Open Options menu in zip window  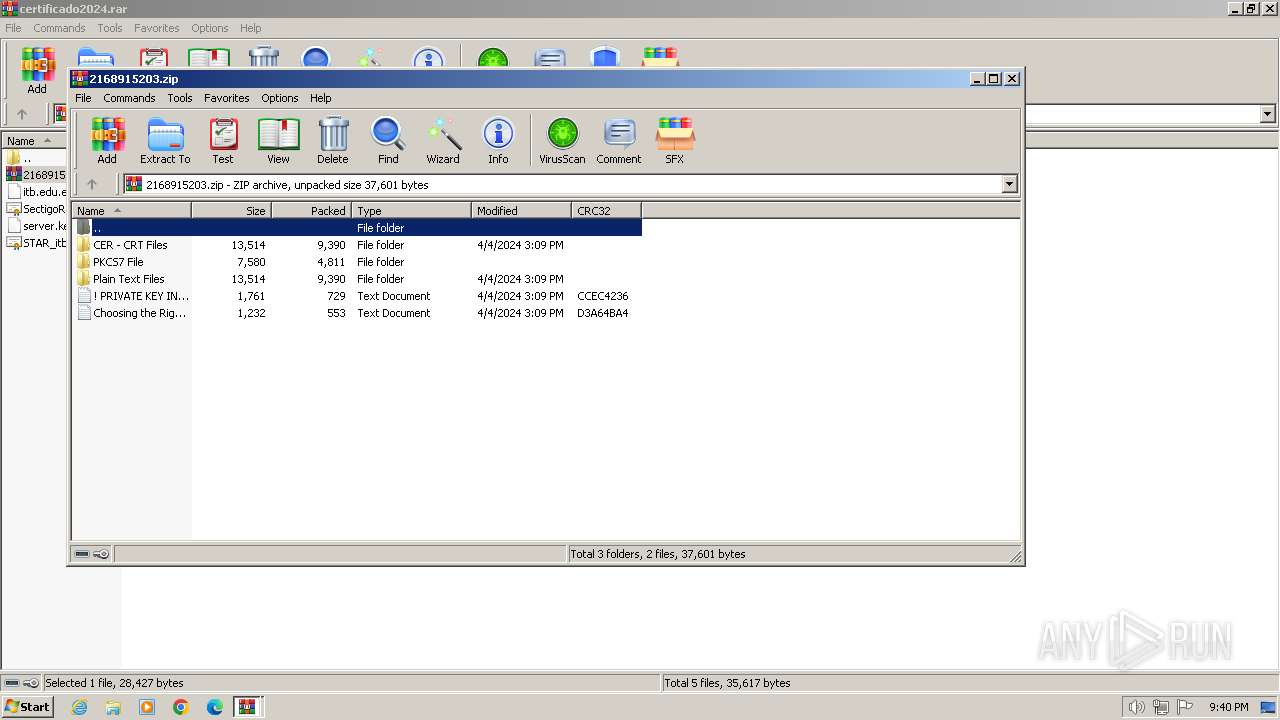[x=280, y=98]
